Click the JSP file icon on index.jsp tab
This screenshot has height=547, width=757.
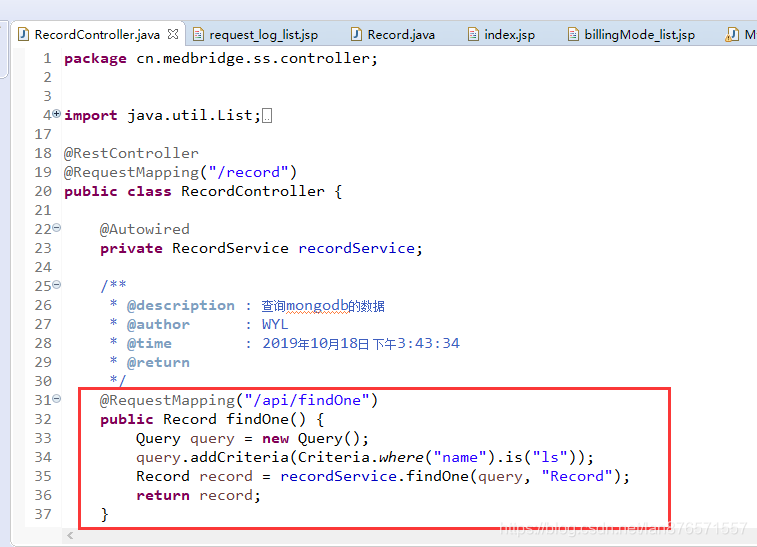[474, 34]
